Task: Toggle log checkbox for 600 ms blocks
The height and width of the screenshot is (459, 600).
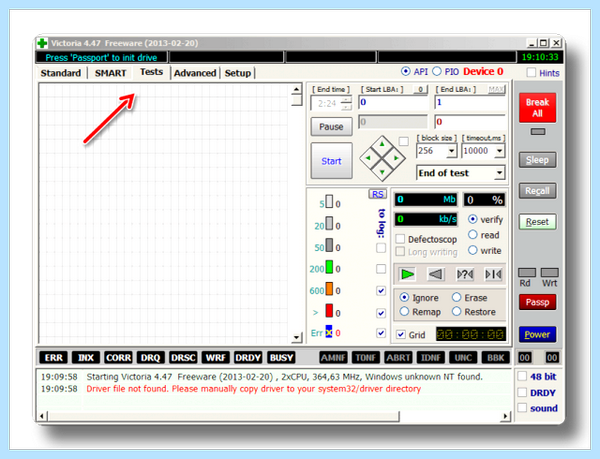Action: [381, 291]
